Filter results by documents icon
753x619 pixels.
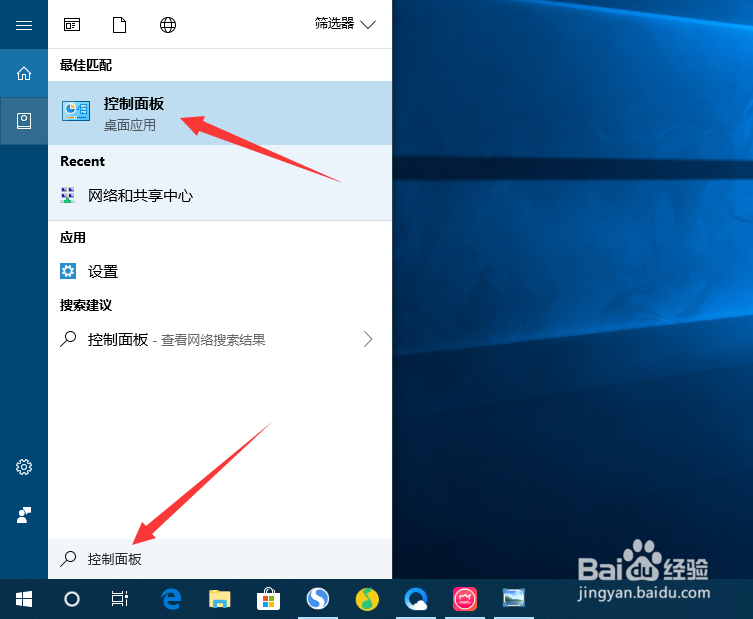[119, 24]
